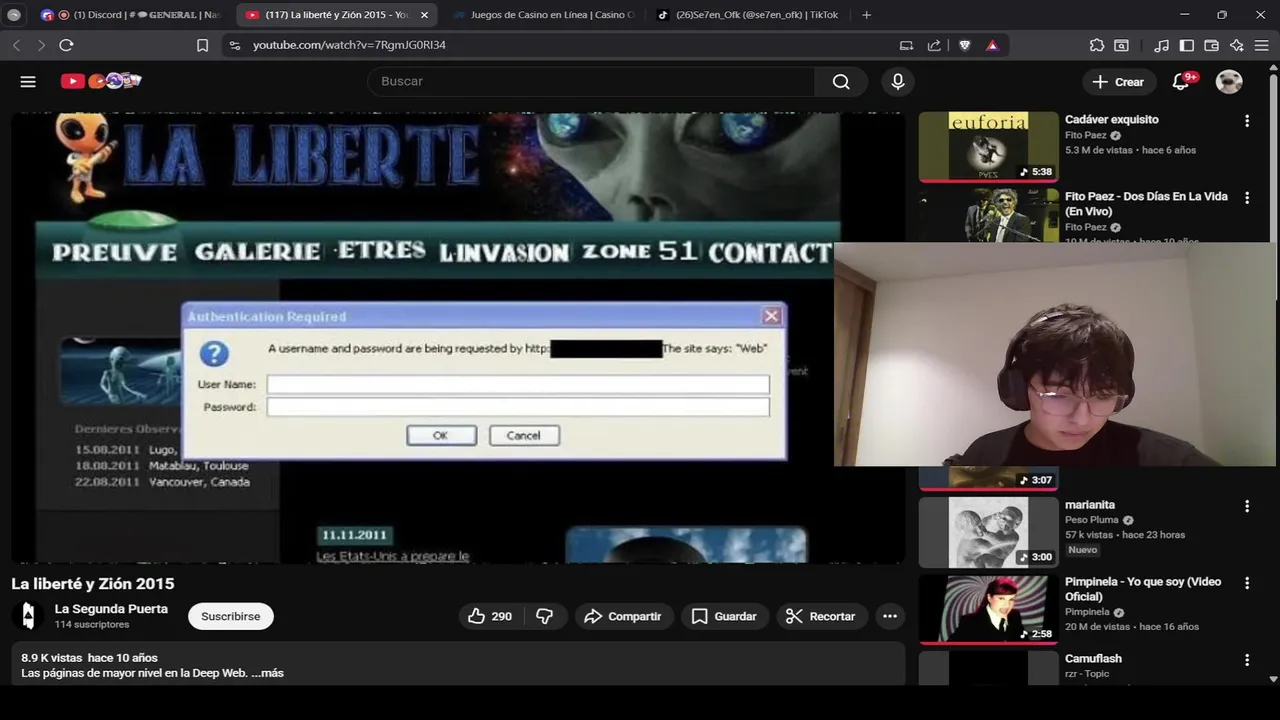
Task: Open options for Camuflash video
Action: click(x=1247, y=660)
